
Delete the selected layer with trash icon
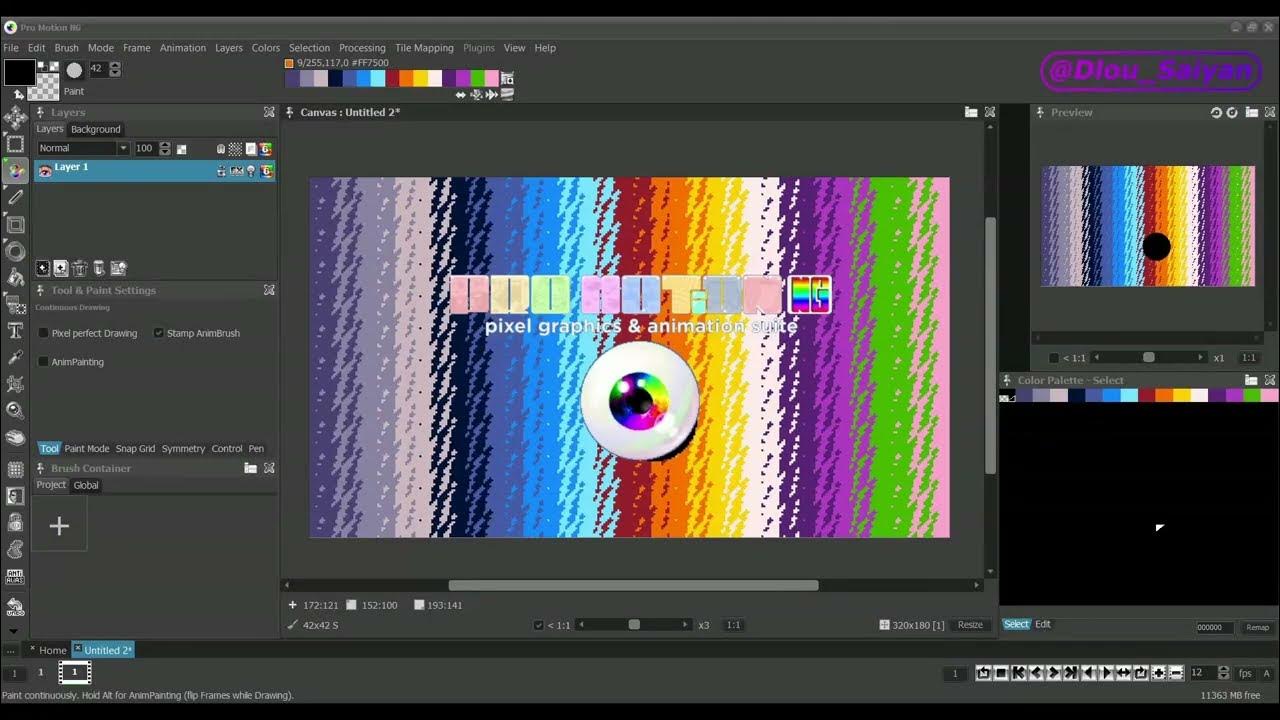click(x=80, y=268)
